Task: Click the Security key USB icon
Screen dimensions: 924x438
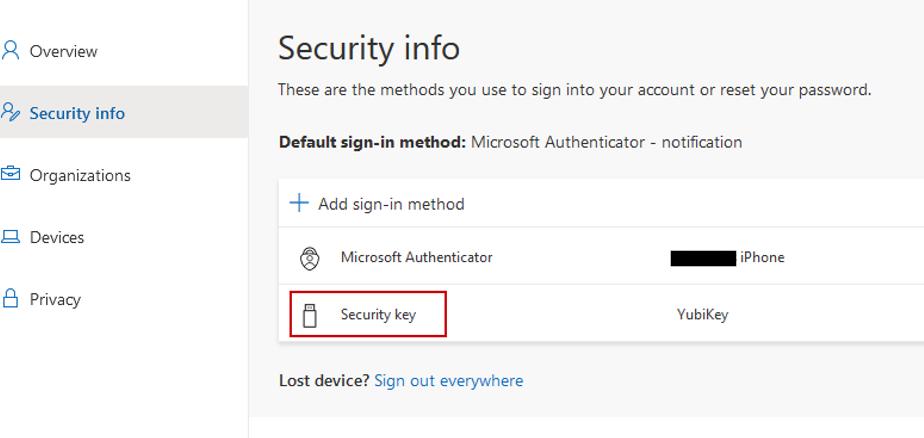Action: tap(309, 315)
